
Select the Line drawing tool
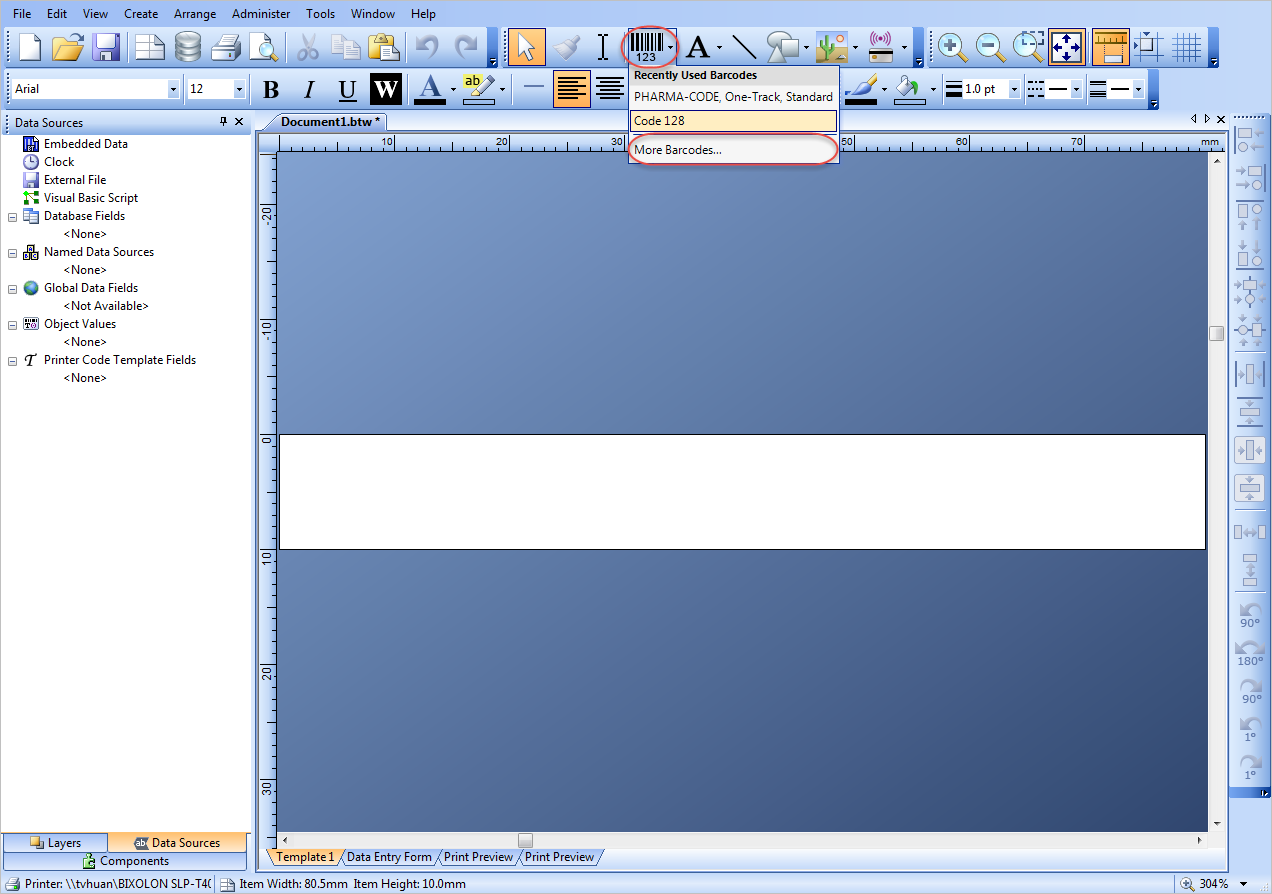743,47
